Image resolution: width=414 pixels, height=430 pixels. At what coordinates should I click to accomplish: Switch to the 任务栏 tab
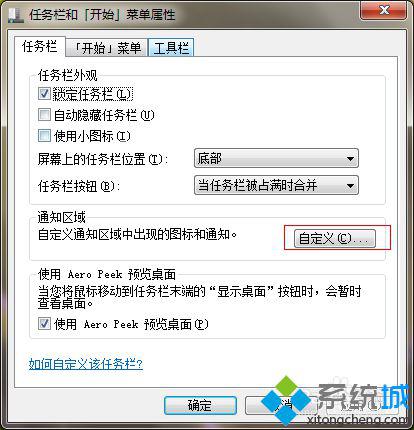tap(39, 46)
